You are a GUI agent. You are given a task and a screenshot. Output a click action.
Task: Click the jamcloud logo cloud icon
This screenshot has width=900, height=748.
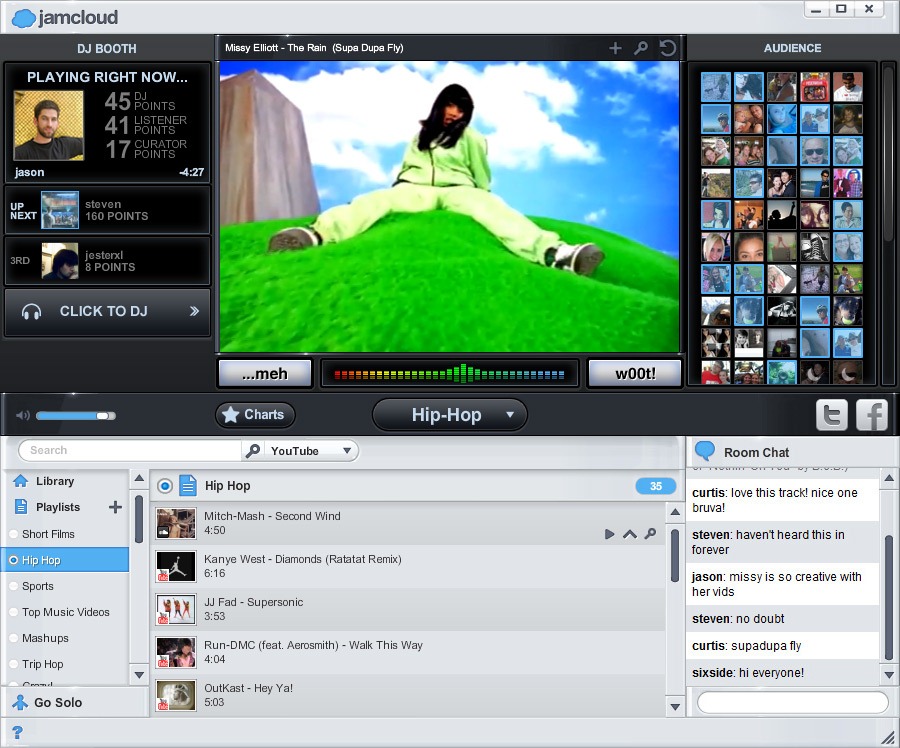24,18
